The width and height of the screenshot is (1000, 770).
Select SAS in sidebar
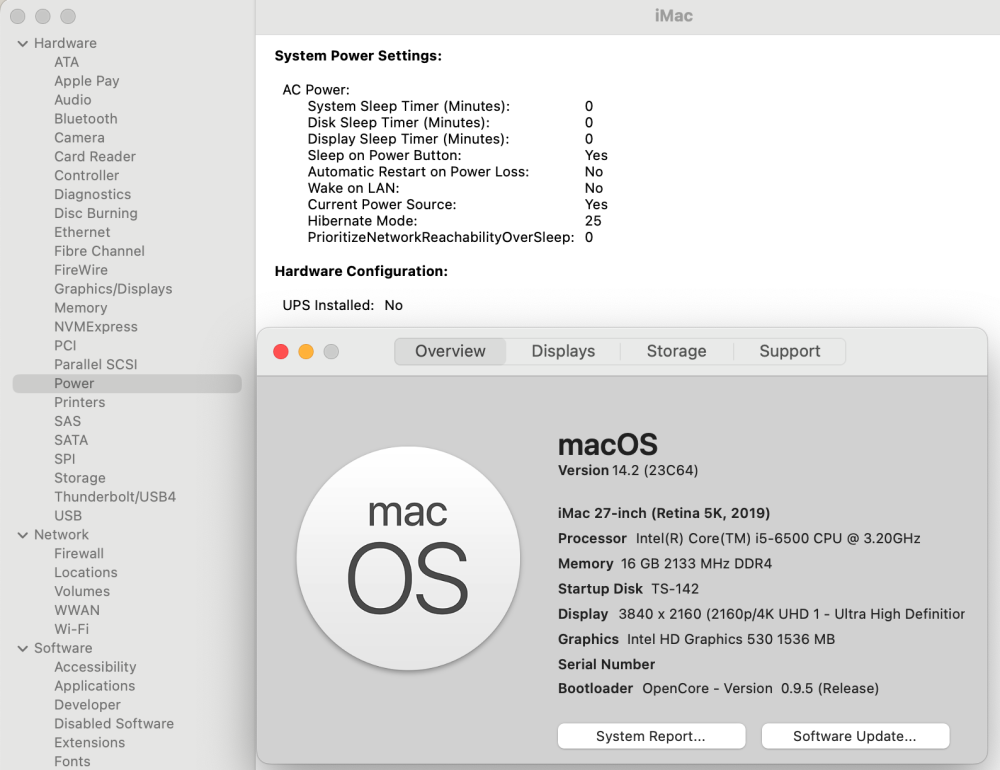coord(68,422)
